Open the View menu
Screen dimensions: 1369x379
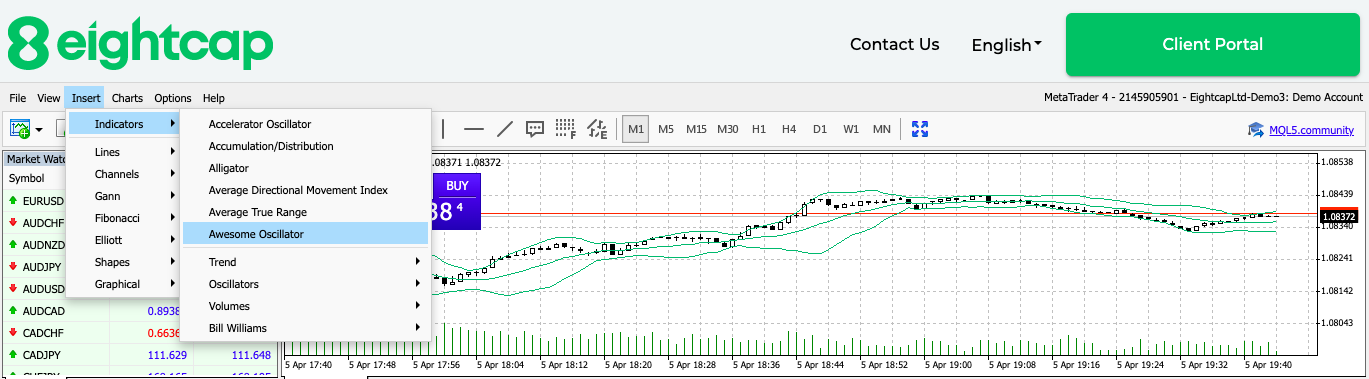pos(49,98)
